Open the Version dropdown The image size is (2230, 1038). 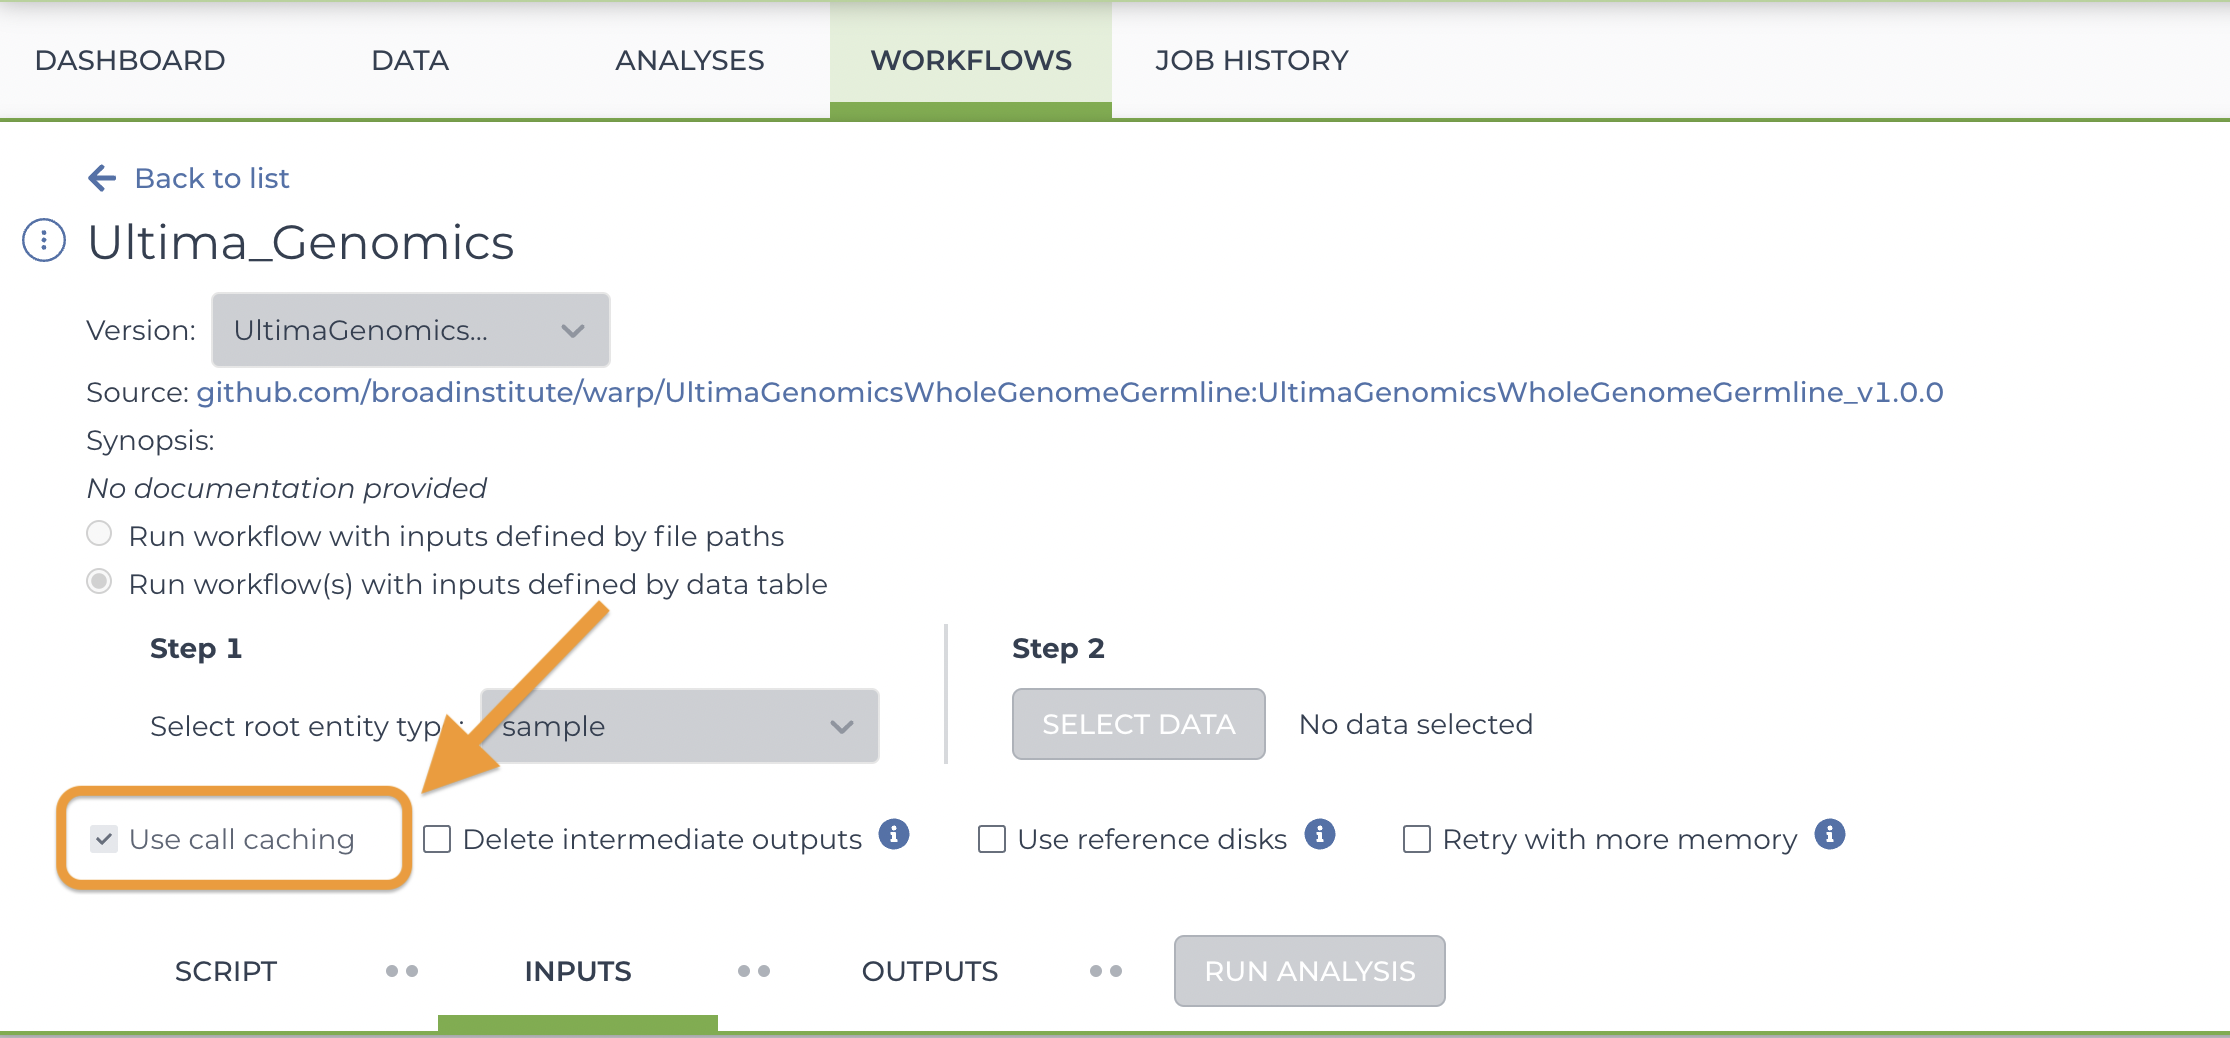[x=411, y=330]
